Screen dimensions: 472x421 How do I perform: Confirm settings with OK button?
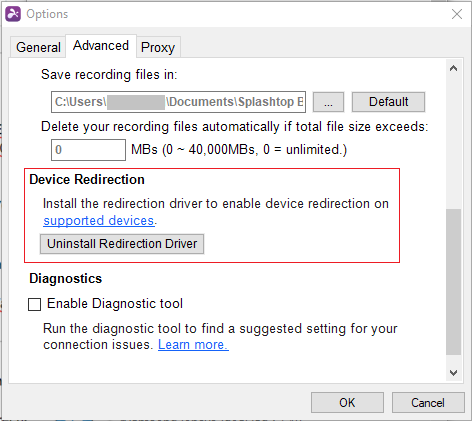347,403
